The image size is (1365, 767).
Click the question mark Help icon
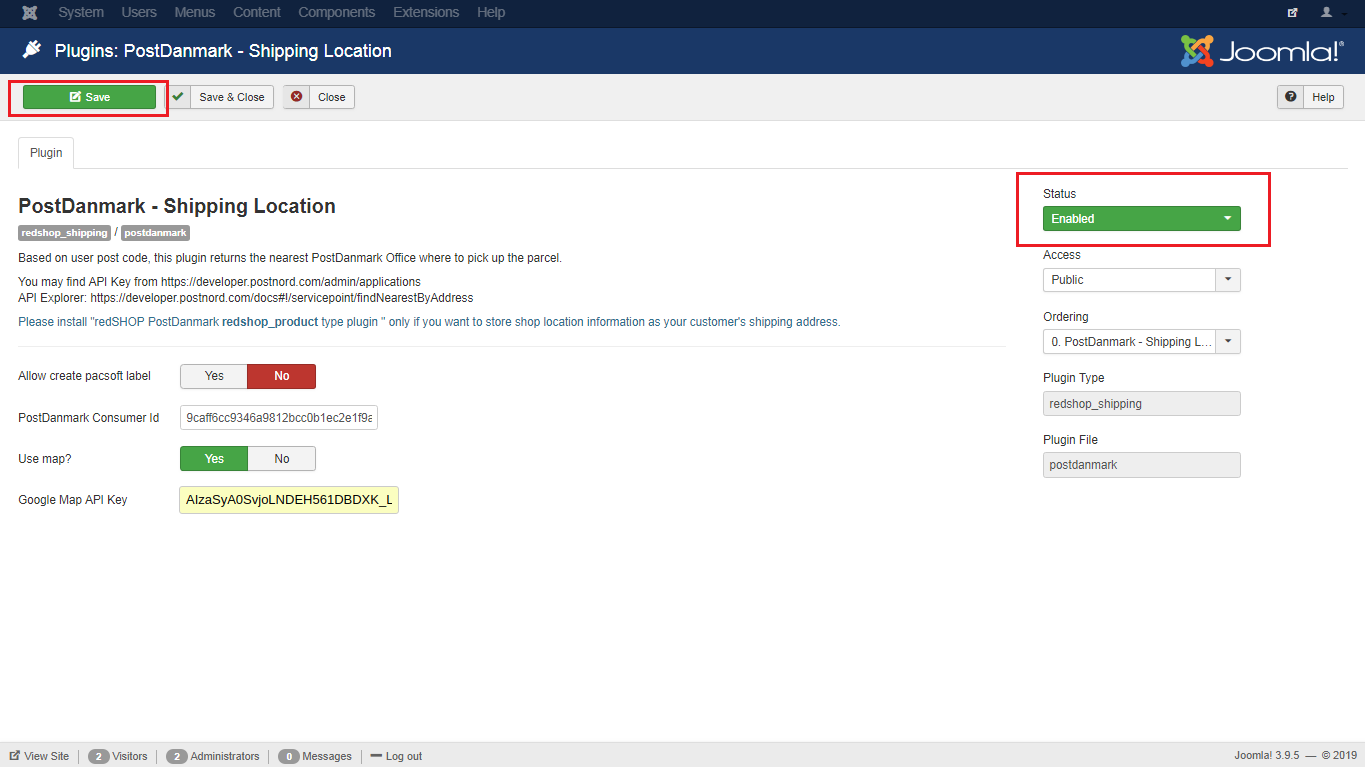click(x=1291, y=97)
